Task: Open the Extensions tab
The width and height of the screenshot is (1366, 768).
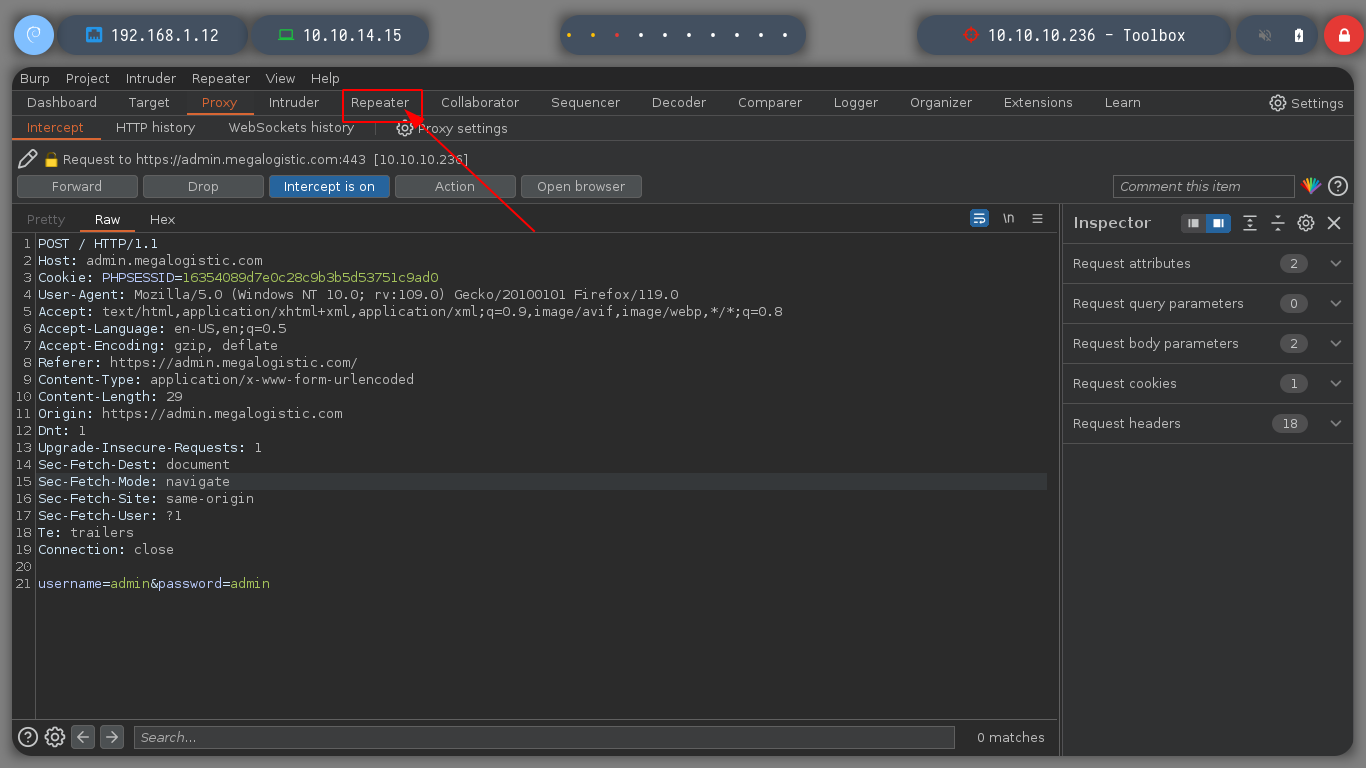Action: pos(1038,103)
